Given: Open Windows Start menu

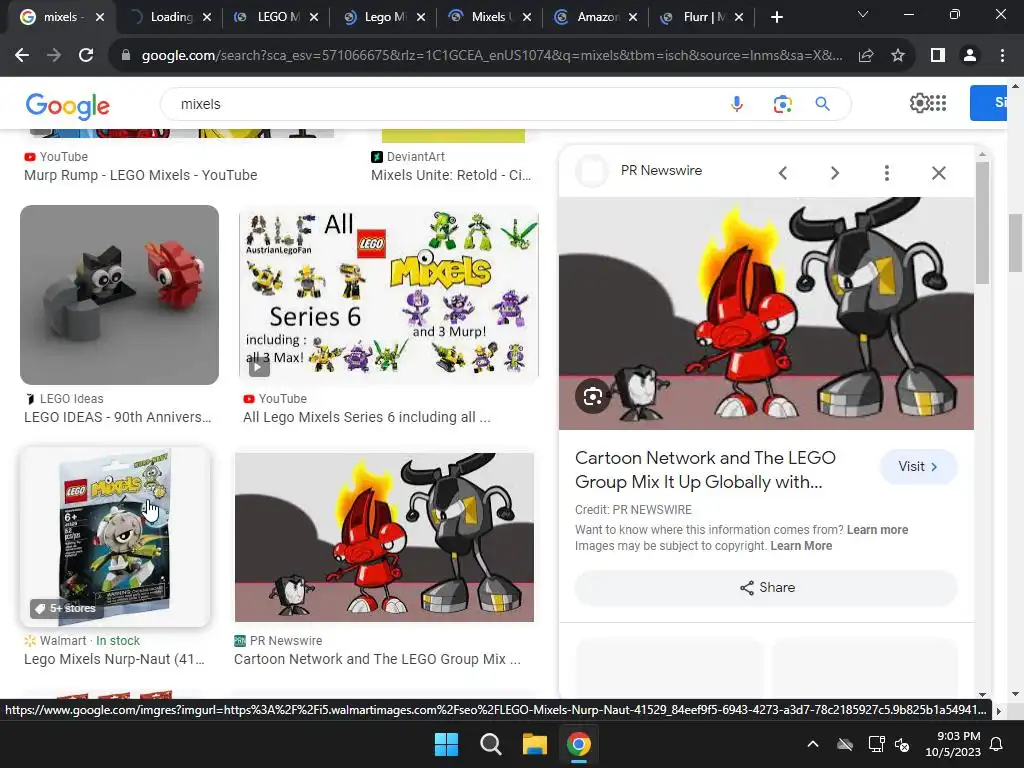Looking at the screenshot, I should 447,744.
